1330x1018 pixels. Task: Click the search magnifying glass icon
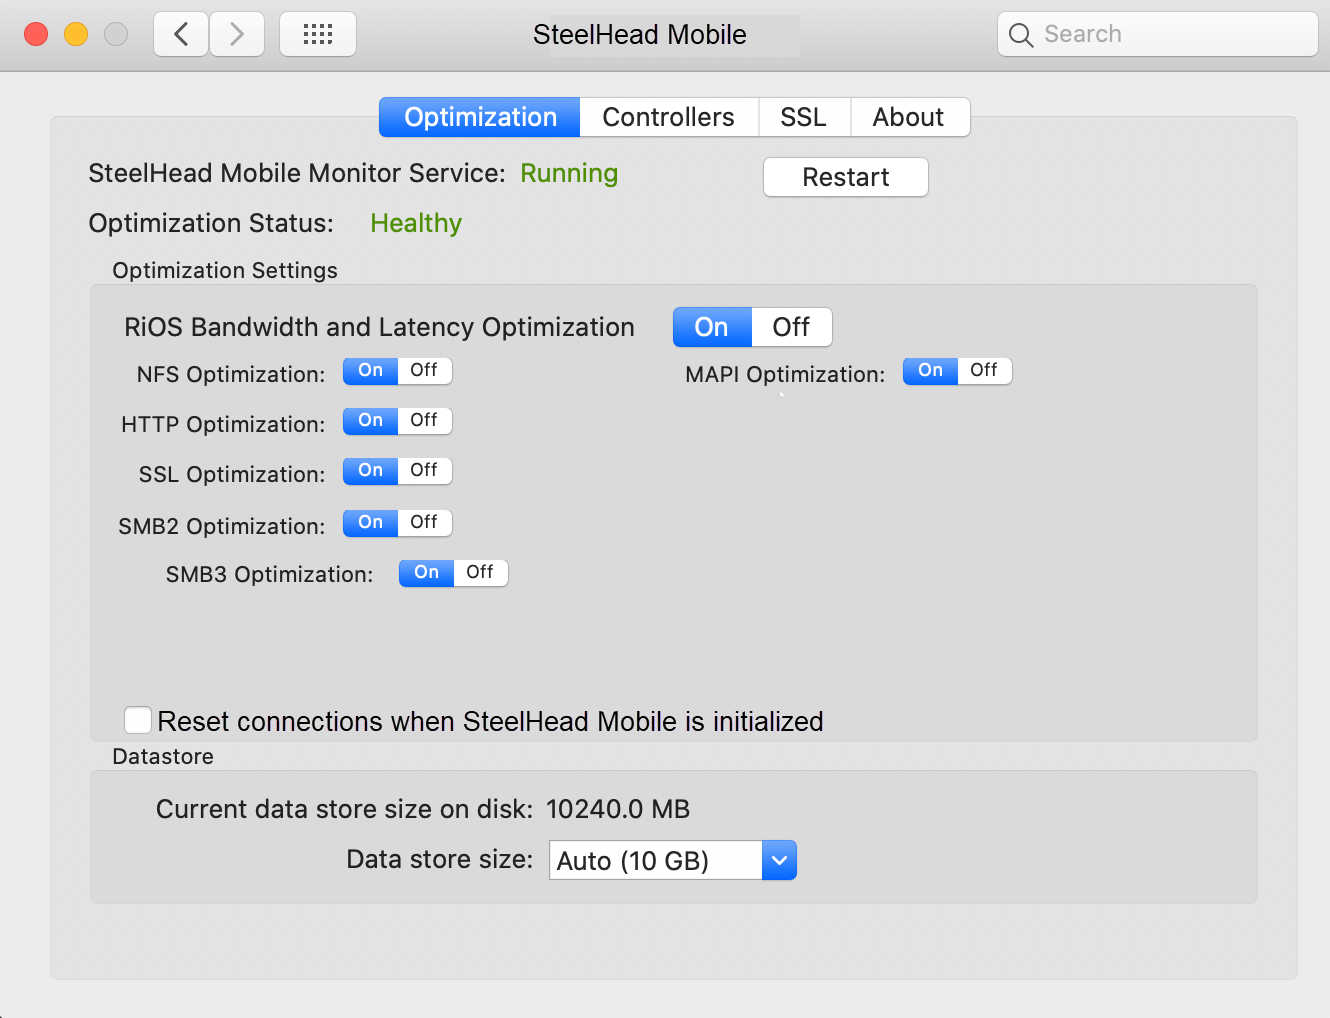tap(1020, 35)
